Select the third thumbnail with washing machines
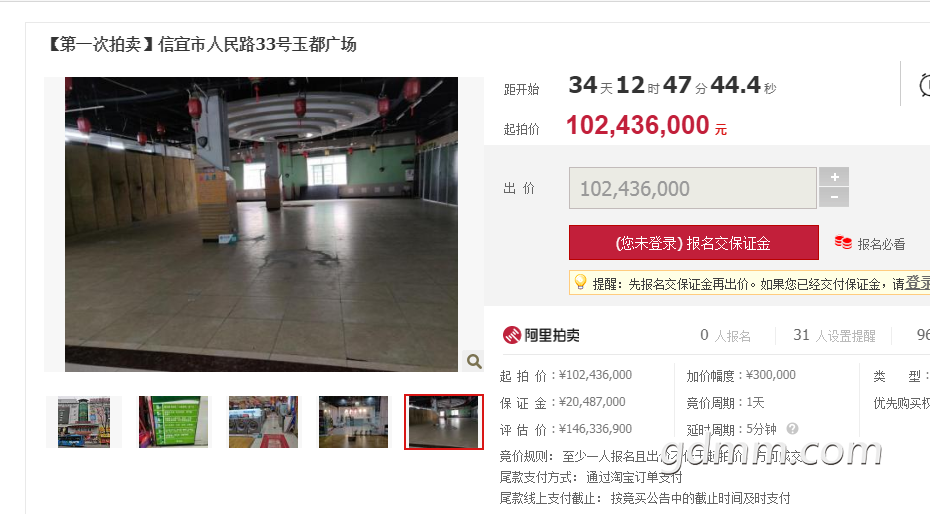Image resolution: width=930 pixels, height=514 pixels. click(x=263, y=422)
